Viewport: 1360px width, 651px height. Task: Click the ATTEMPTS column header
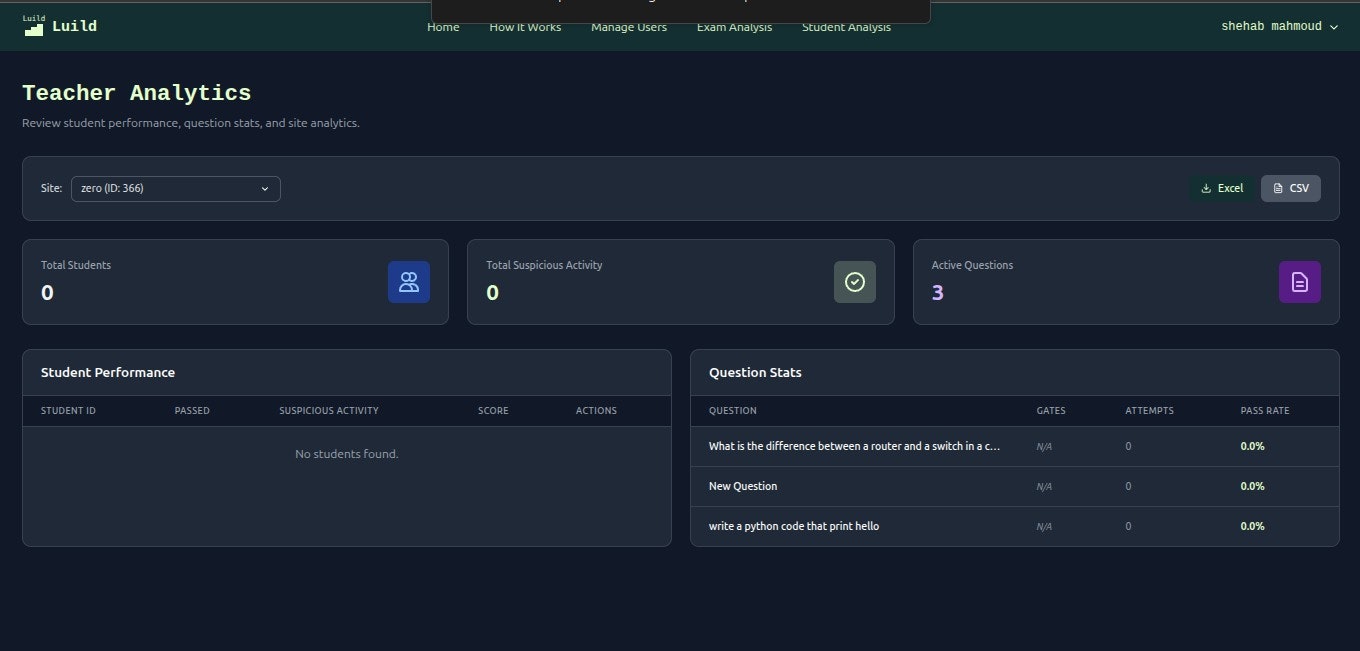[x=1149, y=411]
